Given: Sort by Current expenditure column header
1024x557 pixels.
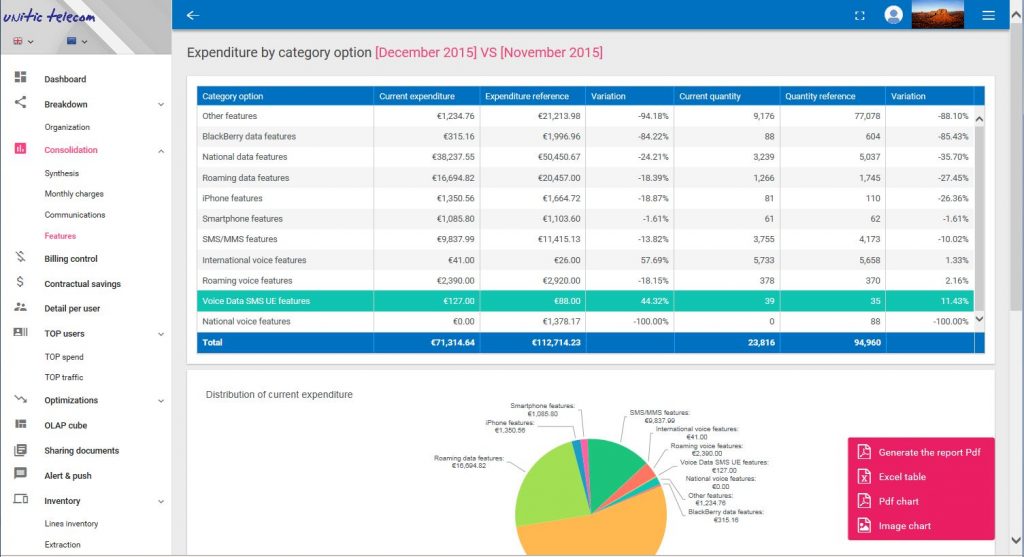Looking at the screenshot, I should (x=427, y=96).
